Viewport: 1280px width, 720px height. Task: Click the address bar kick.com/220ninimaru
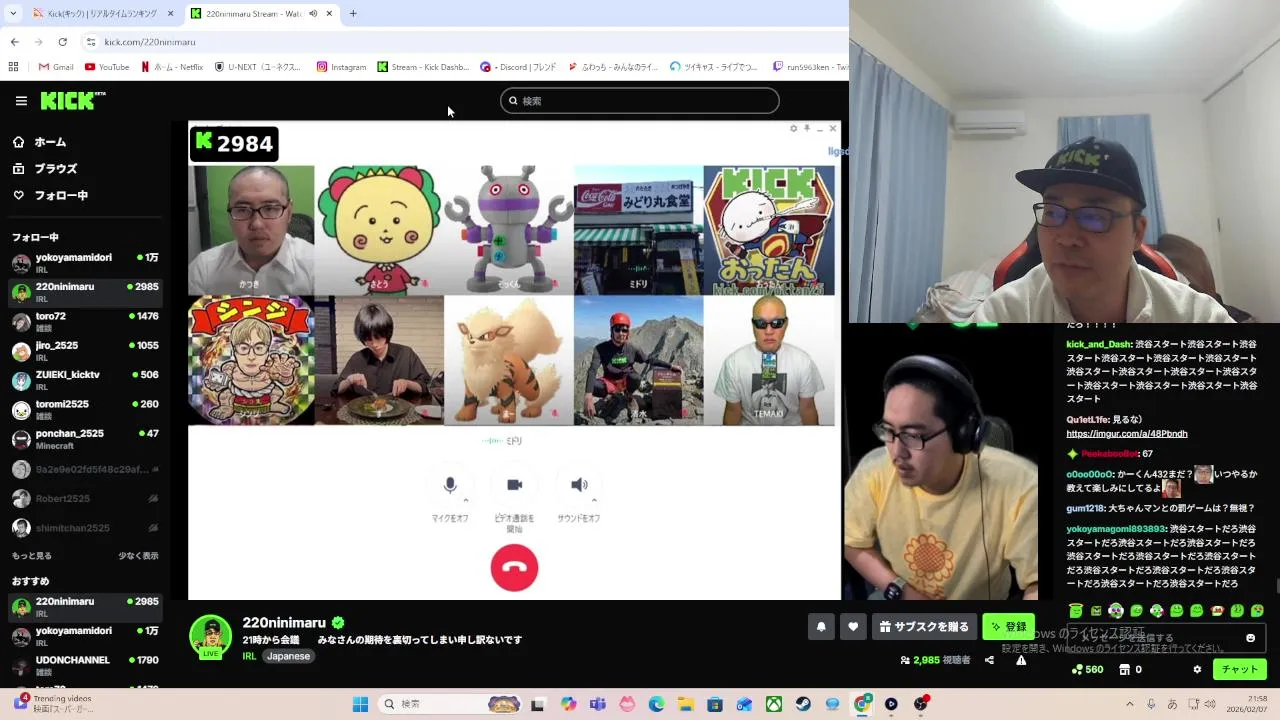point(150,42)
